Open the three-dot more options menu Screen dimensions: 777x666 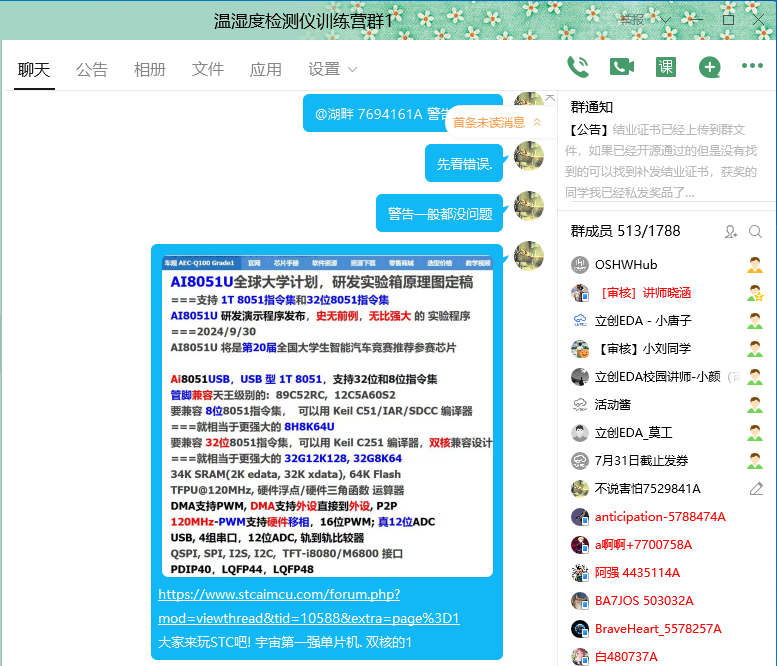pos(752,65)
